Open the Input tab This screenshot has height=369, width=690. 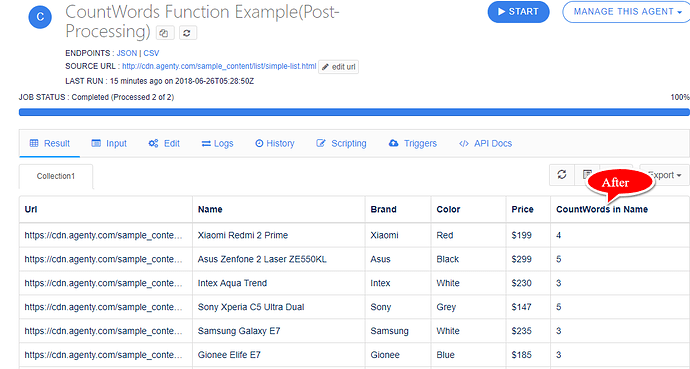109,143
